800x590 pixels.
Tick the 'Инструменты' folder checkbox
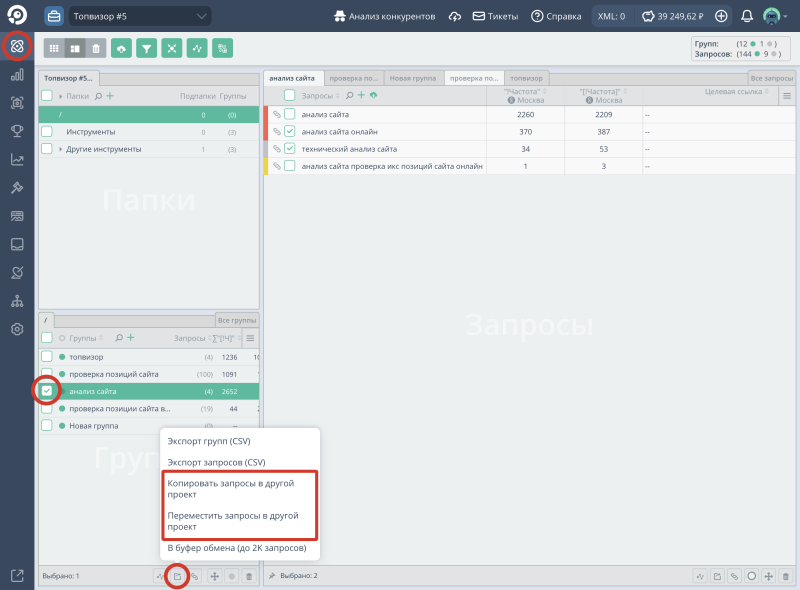pos(46,132)
